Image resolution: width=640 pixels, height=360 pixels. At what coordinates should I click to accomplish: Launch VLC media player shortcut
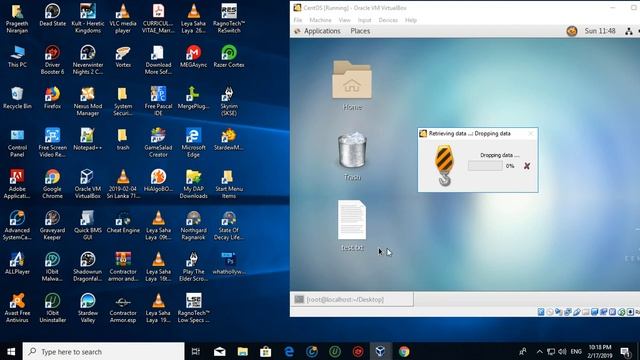123,19
